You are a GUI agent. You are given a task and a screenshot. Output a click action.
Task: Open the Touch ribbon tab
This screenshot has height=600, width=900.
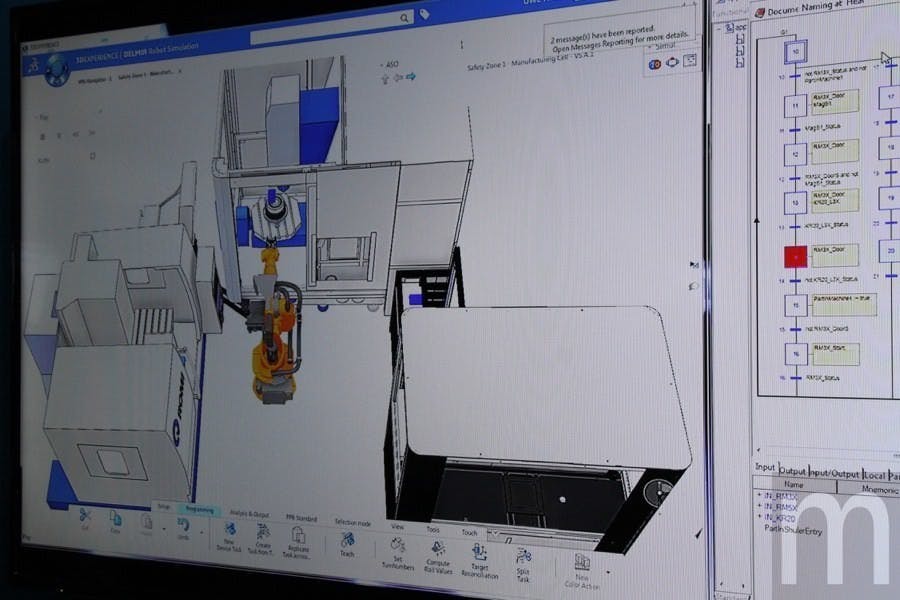coord(470,533)
